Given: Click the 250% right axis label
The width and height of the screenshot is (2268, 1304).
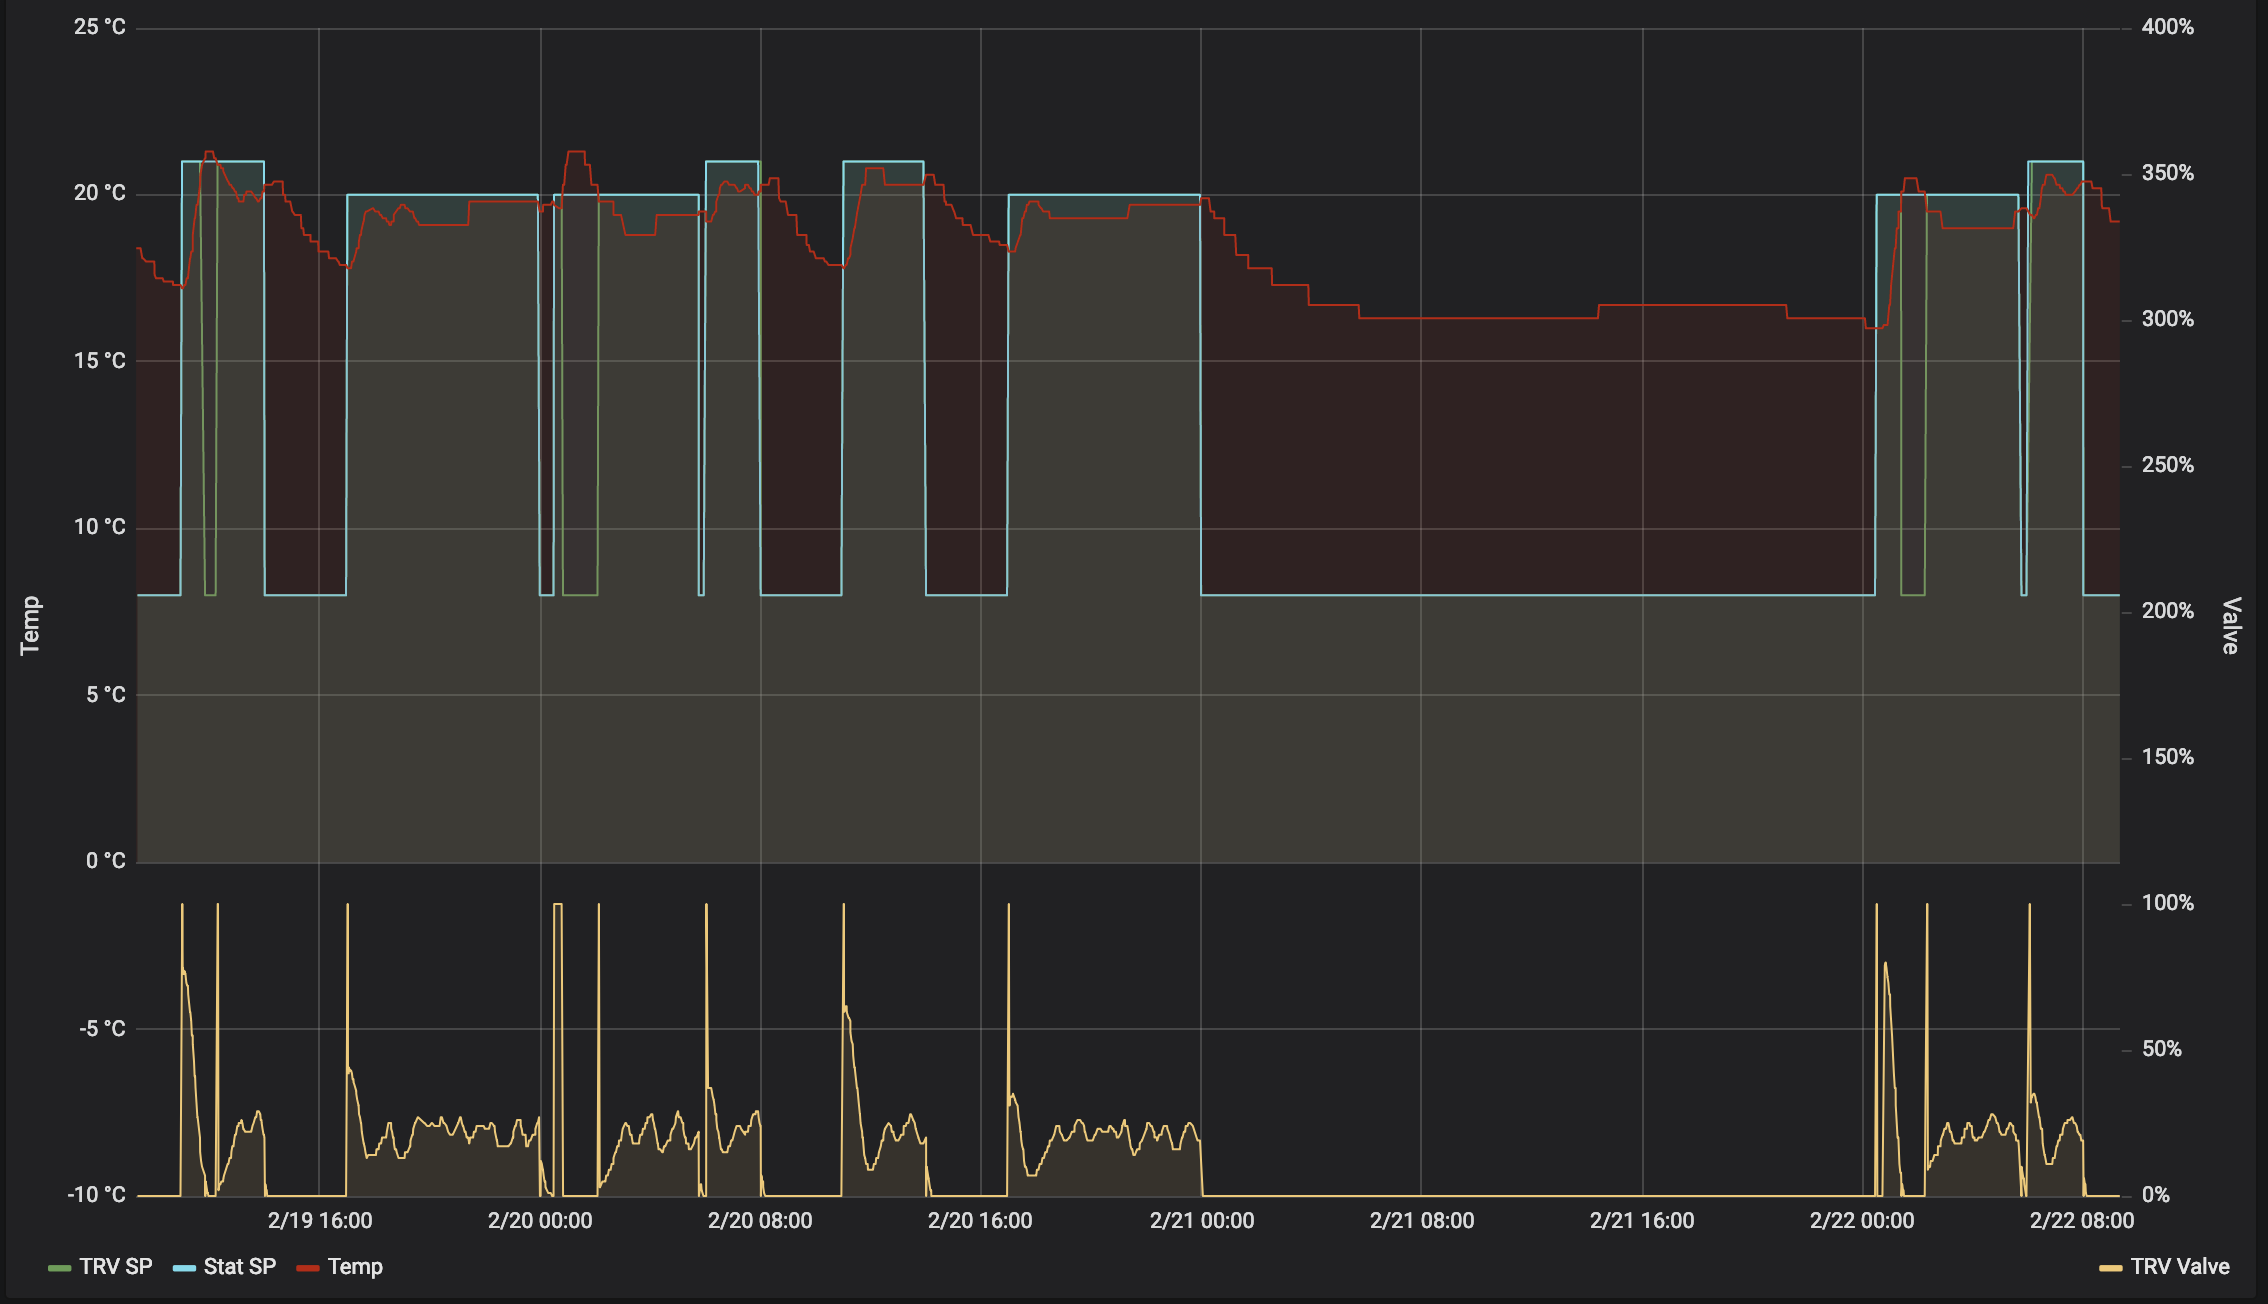Looking at the screenshot, I should [2168, 465].
